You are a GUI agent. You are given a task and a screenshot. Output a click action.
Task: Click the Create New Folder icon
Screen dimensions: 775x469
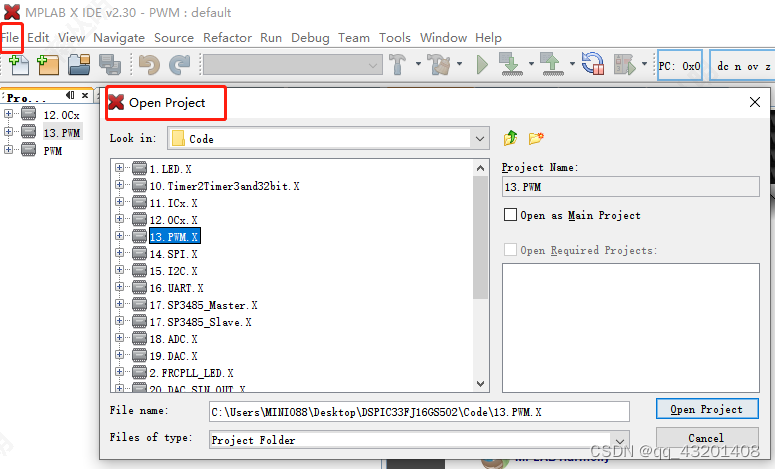[536, 138]
